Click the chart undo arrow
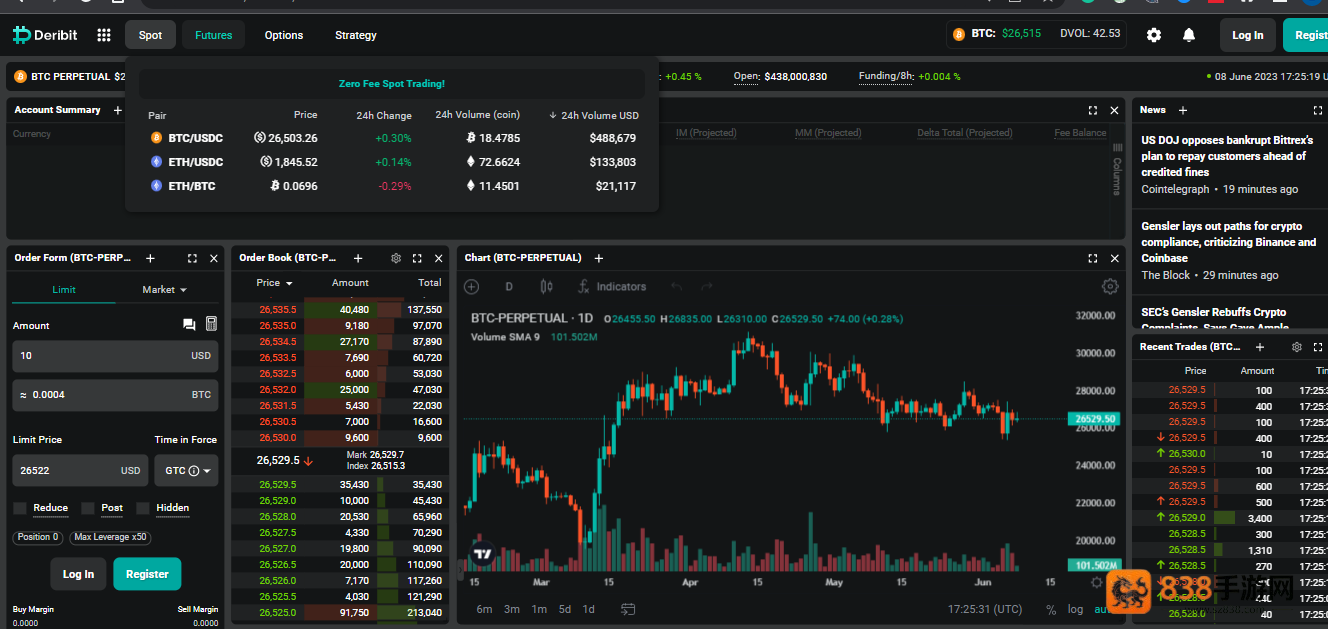The height and width of the screenshot is (629, 1328). [x=678, y=287]
